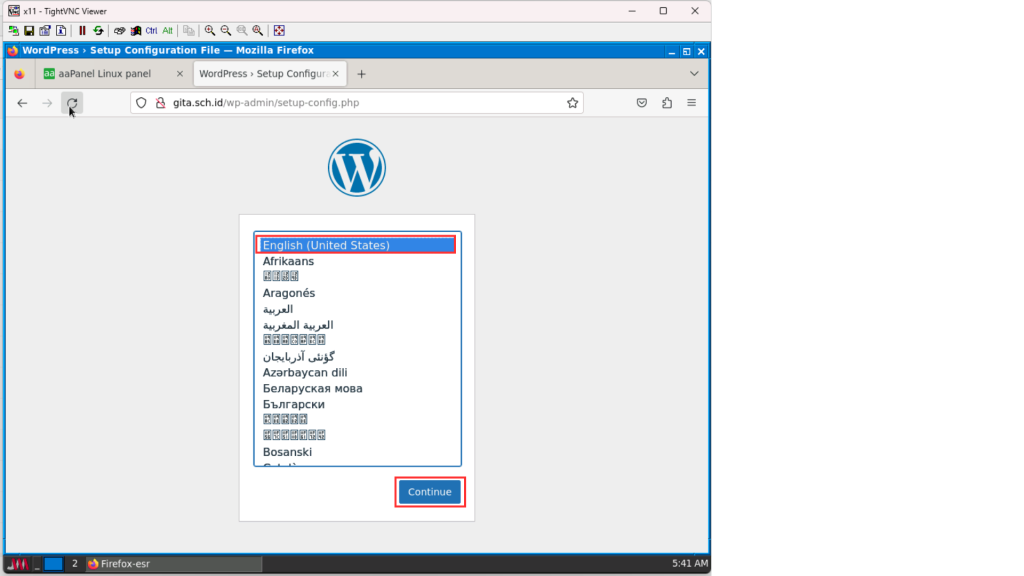Bookmark this page with the star icon
1024x576 pixels.
tap(573, 103)
